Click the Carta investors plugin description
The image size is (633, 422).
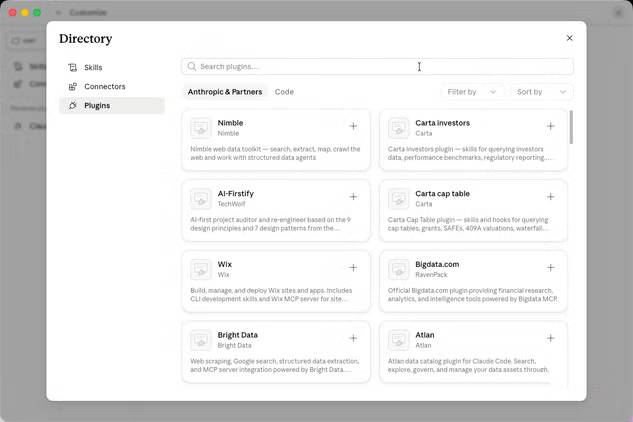click(x=469, y=153)
